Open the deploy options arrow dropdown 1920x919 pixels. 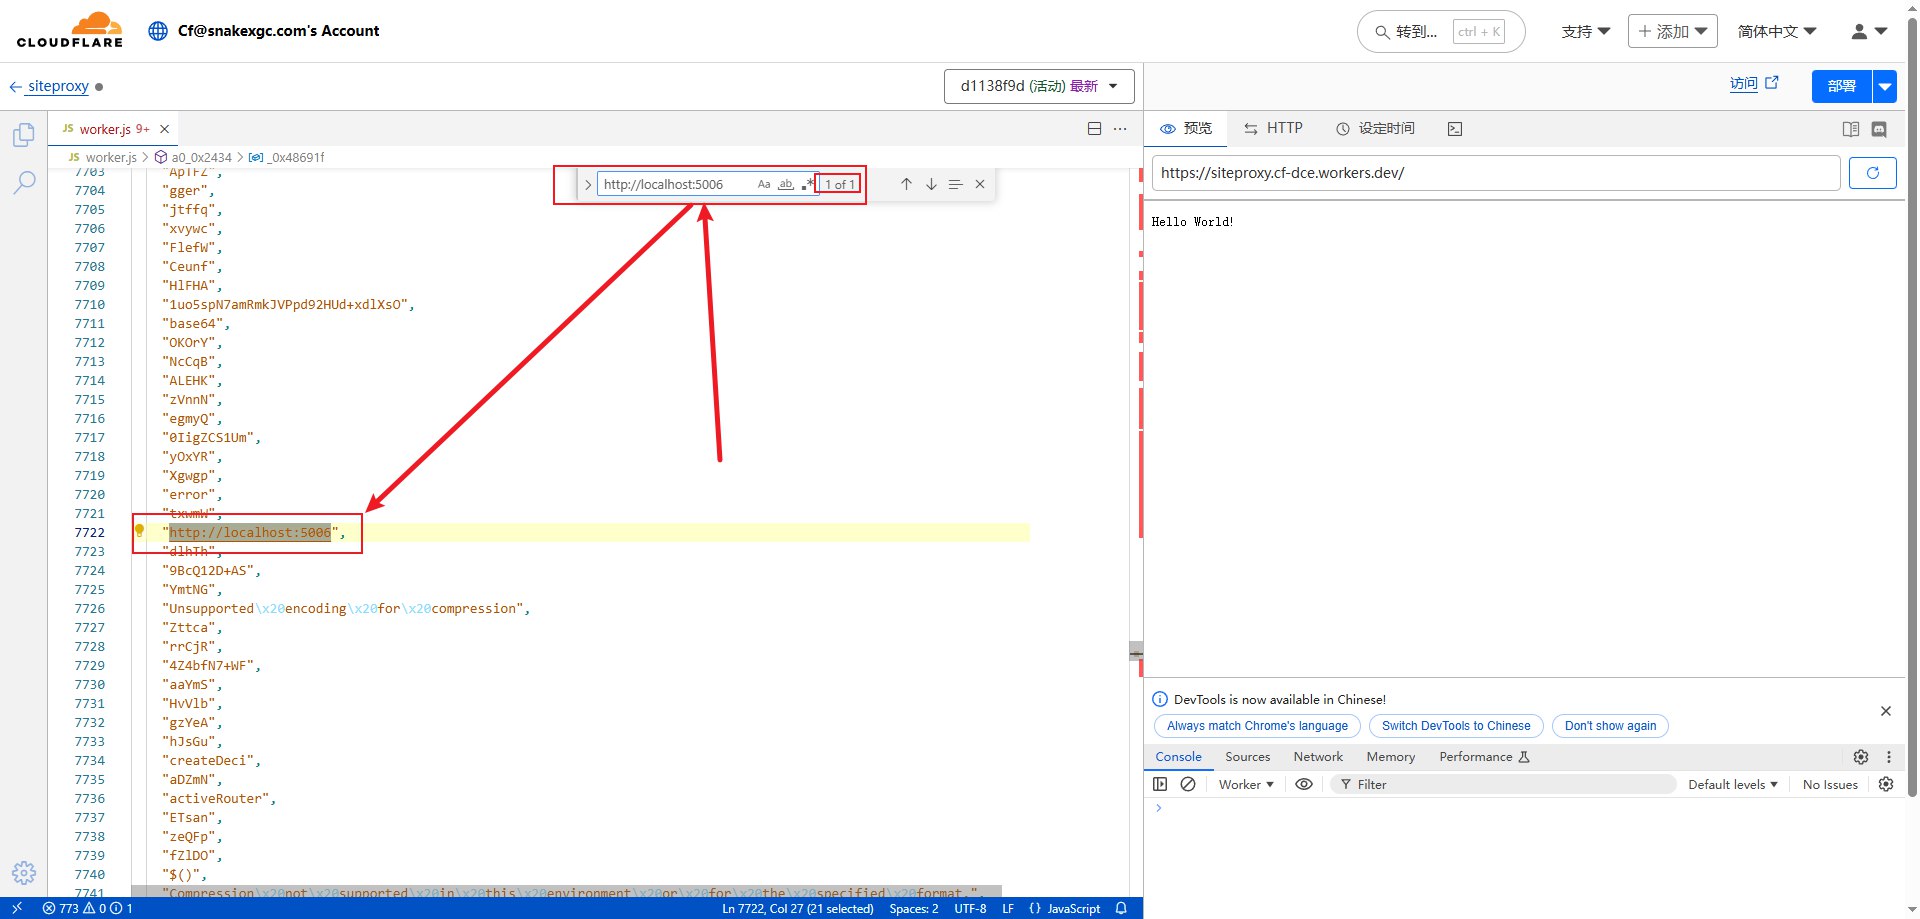click(x=1885, y=86)
